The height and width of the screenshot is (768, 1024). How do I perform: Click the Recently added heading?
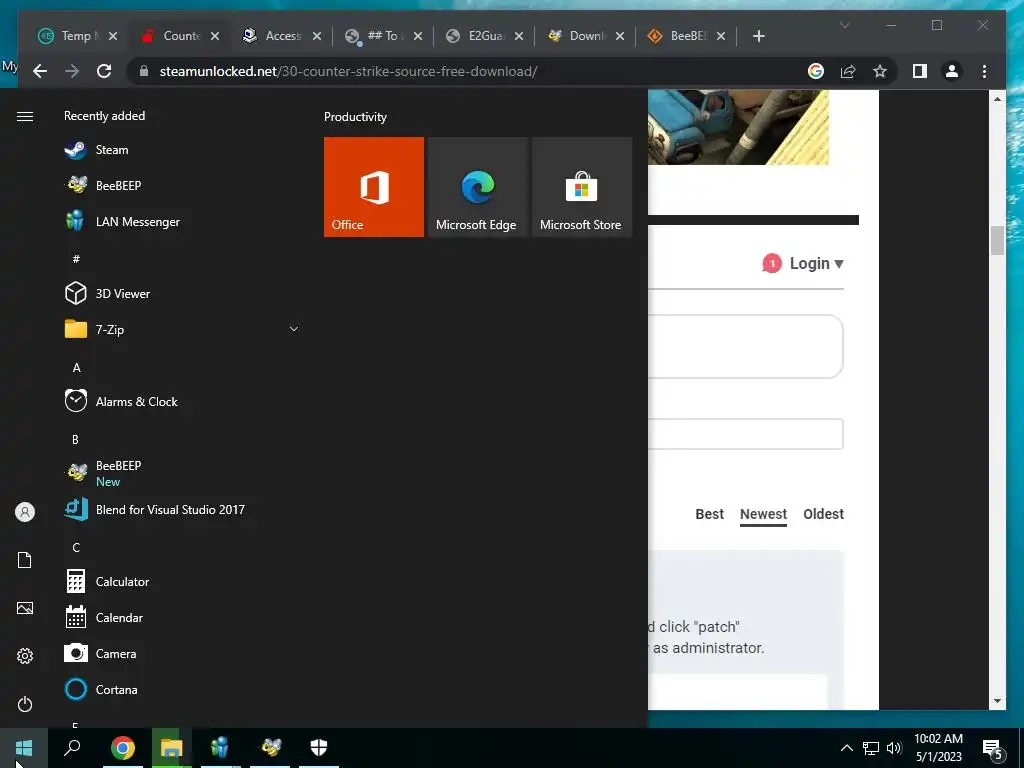click(x=104, y=116)
